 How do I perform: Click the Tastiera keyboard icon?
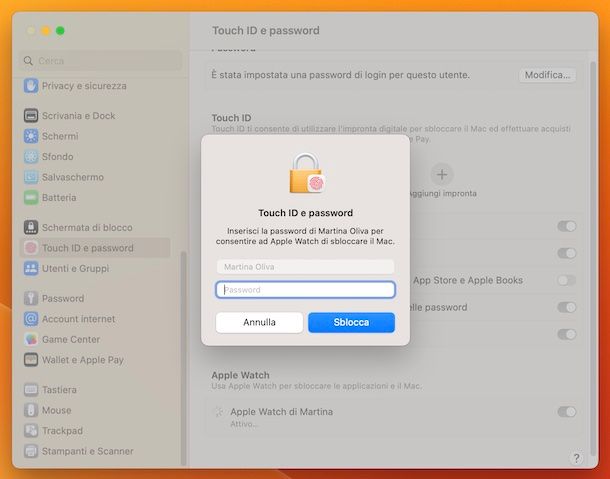coord(31,390)
